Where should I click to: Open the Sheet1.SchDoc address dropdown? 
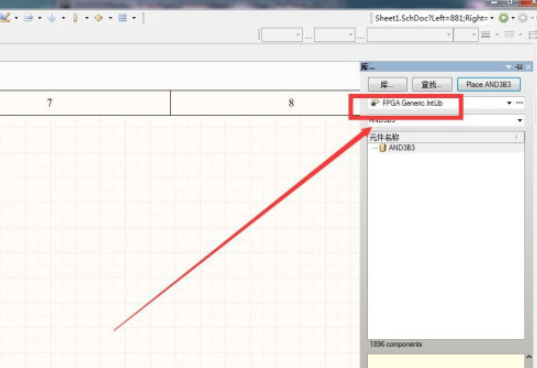coord(492,18)
